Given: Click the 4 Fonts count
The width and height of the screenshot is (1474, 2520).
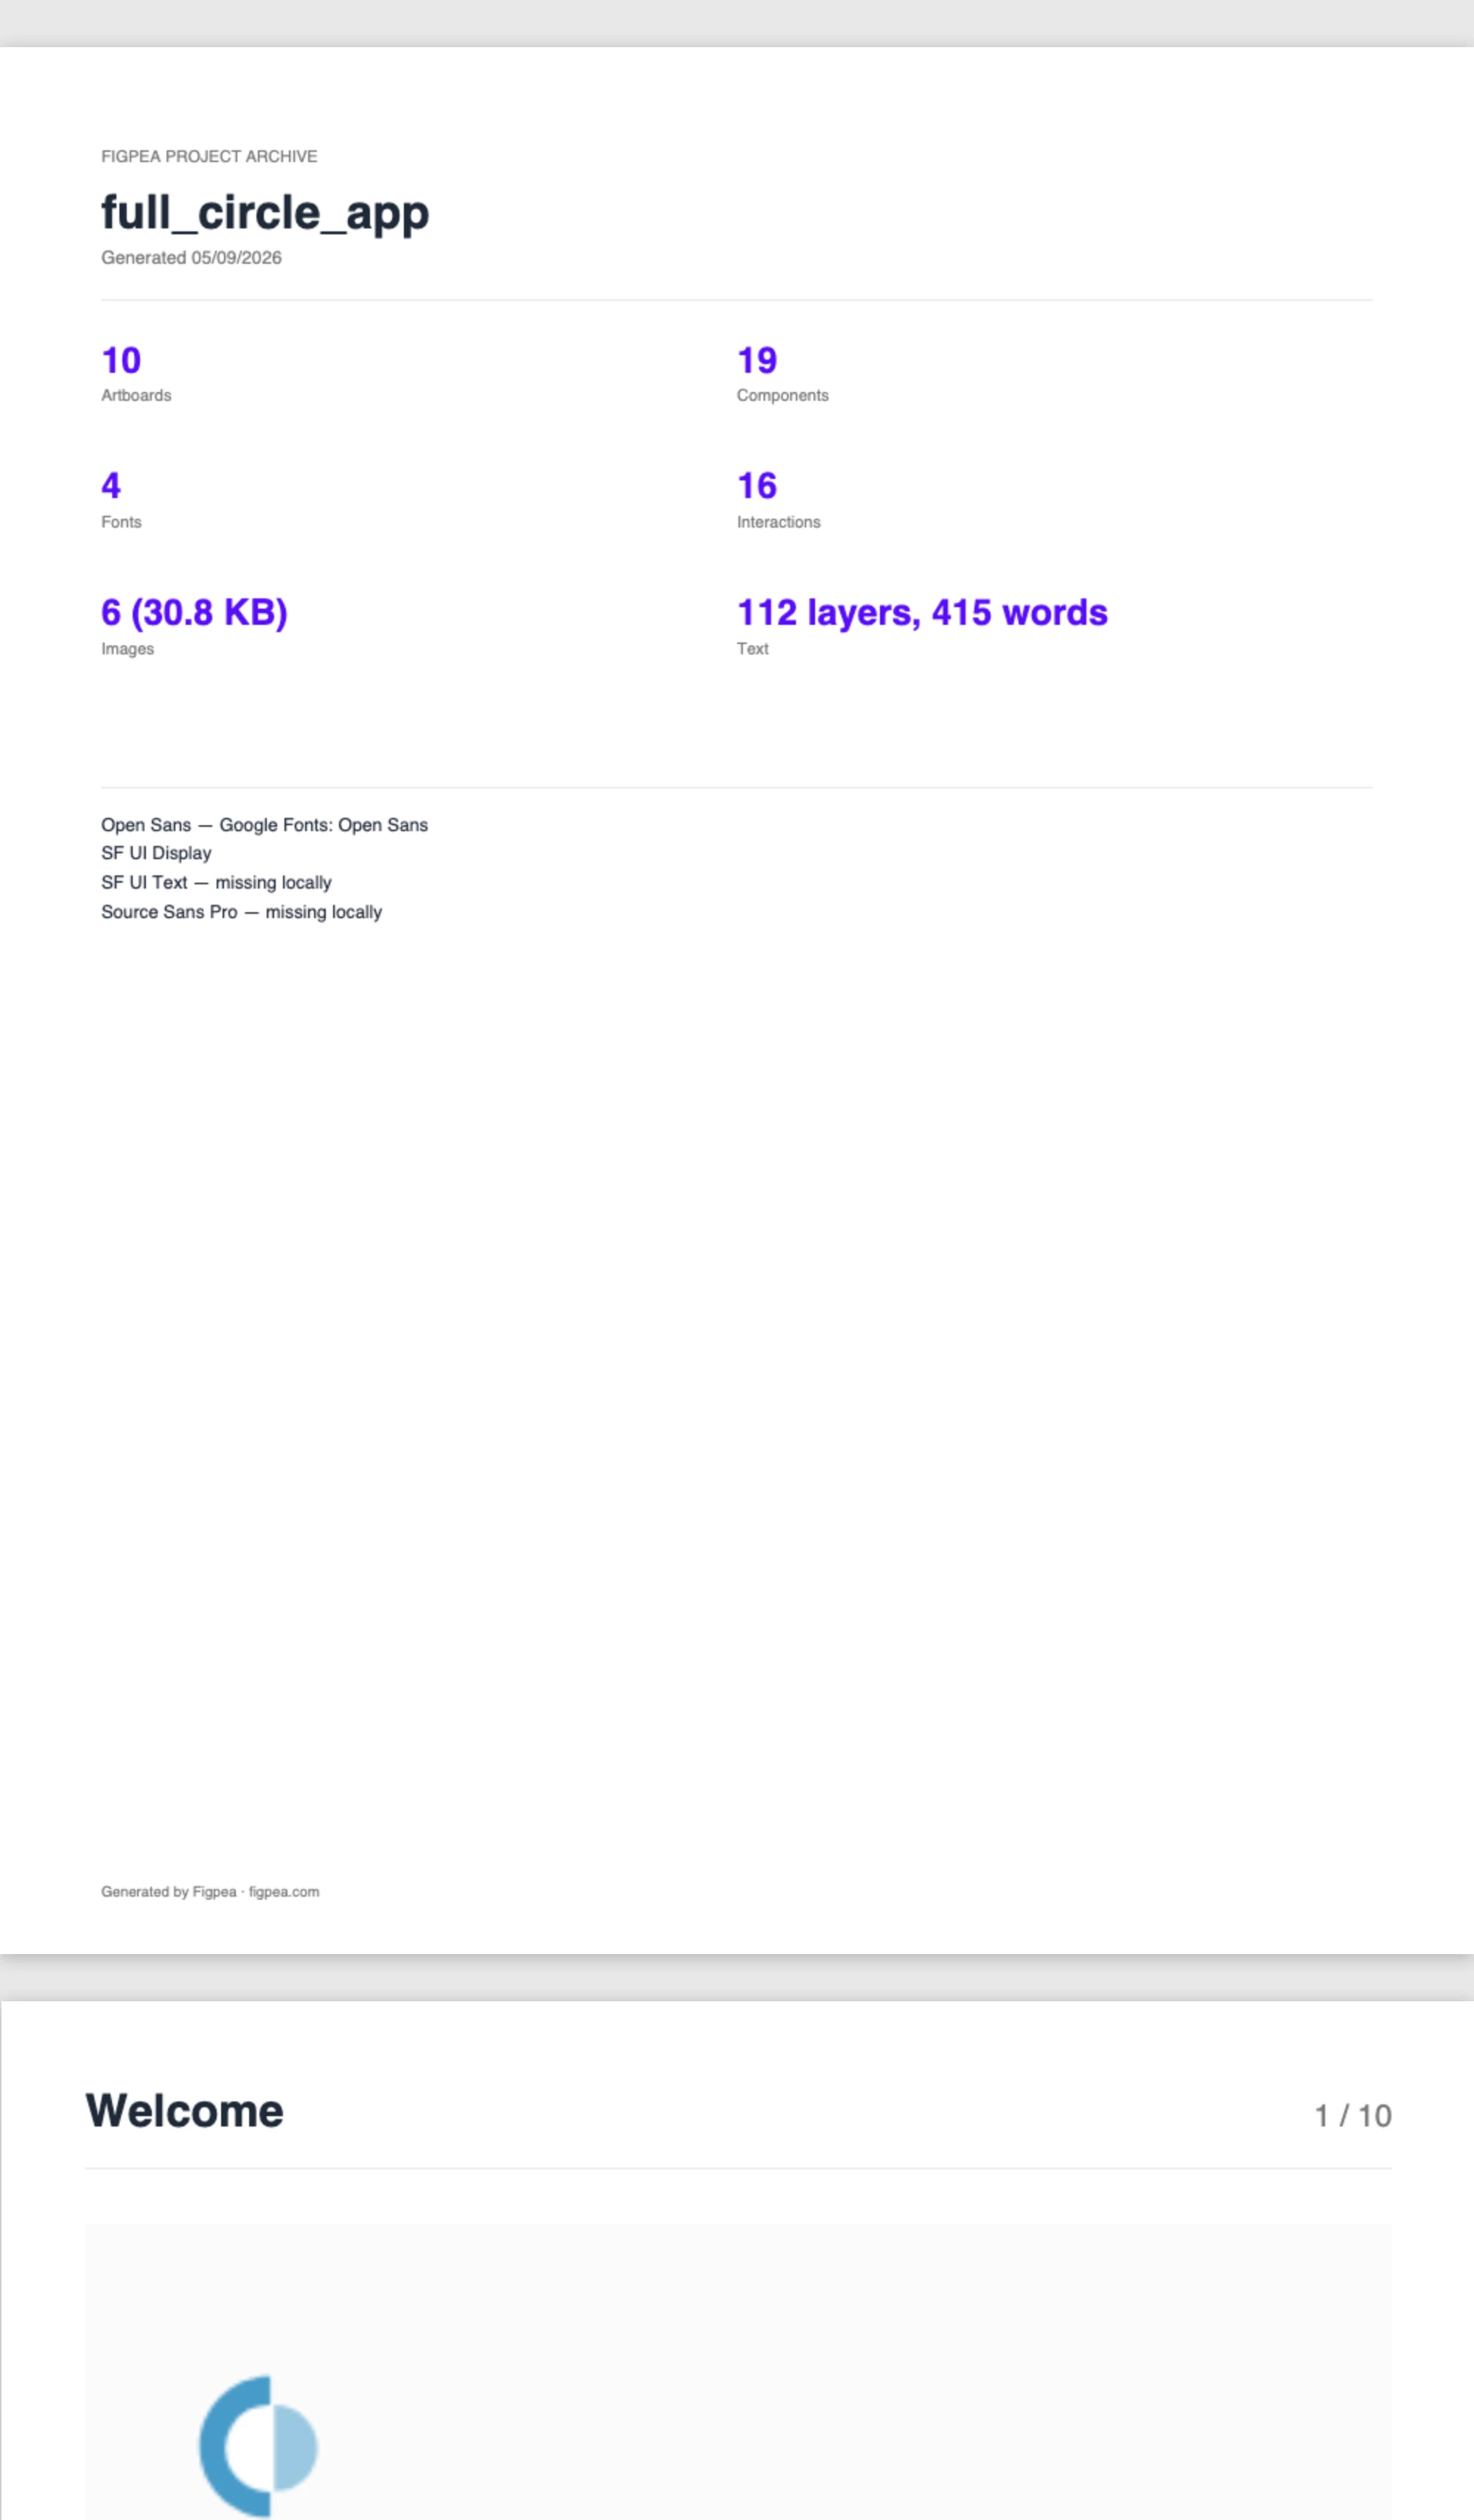Looking at the screenshot, I should pyautogui.click(x=111, y=486).
